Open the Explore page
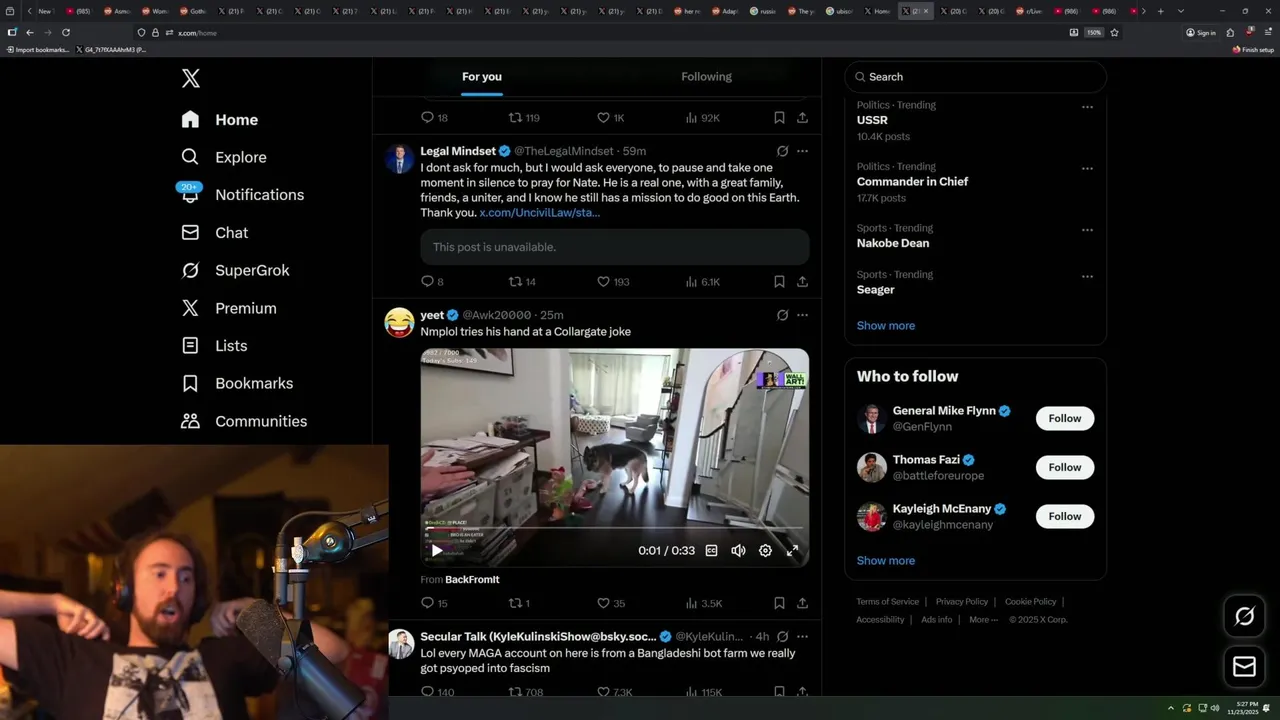Screen dimensions: 1280x720 (x=224, y=157)
